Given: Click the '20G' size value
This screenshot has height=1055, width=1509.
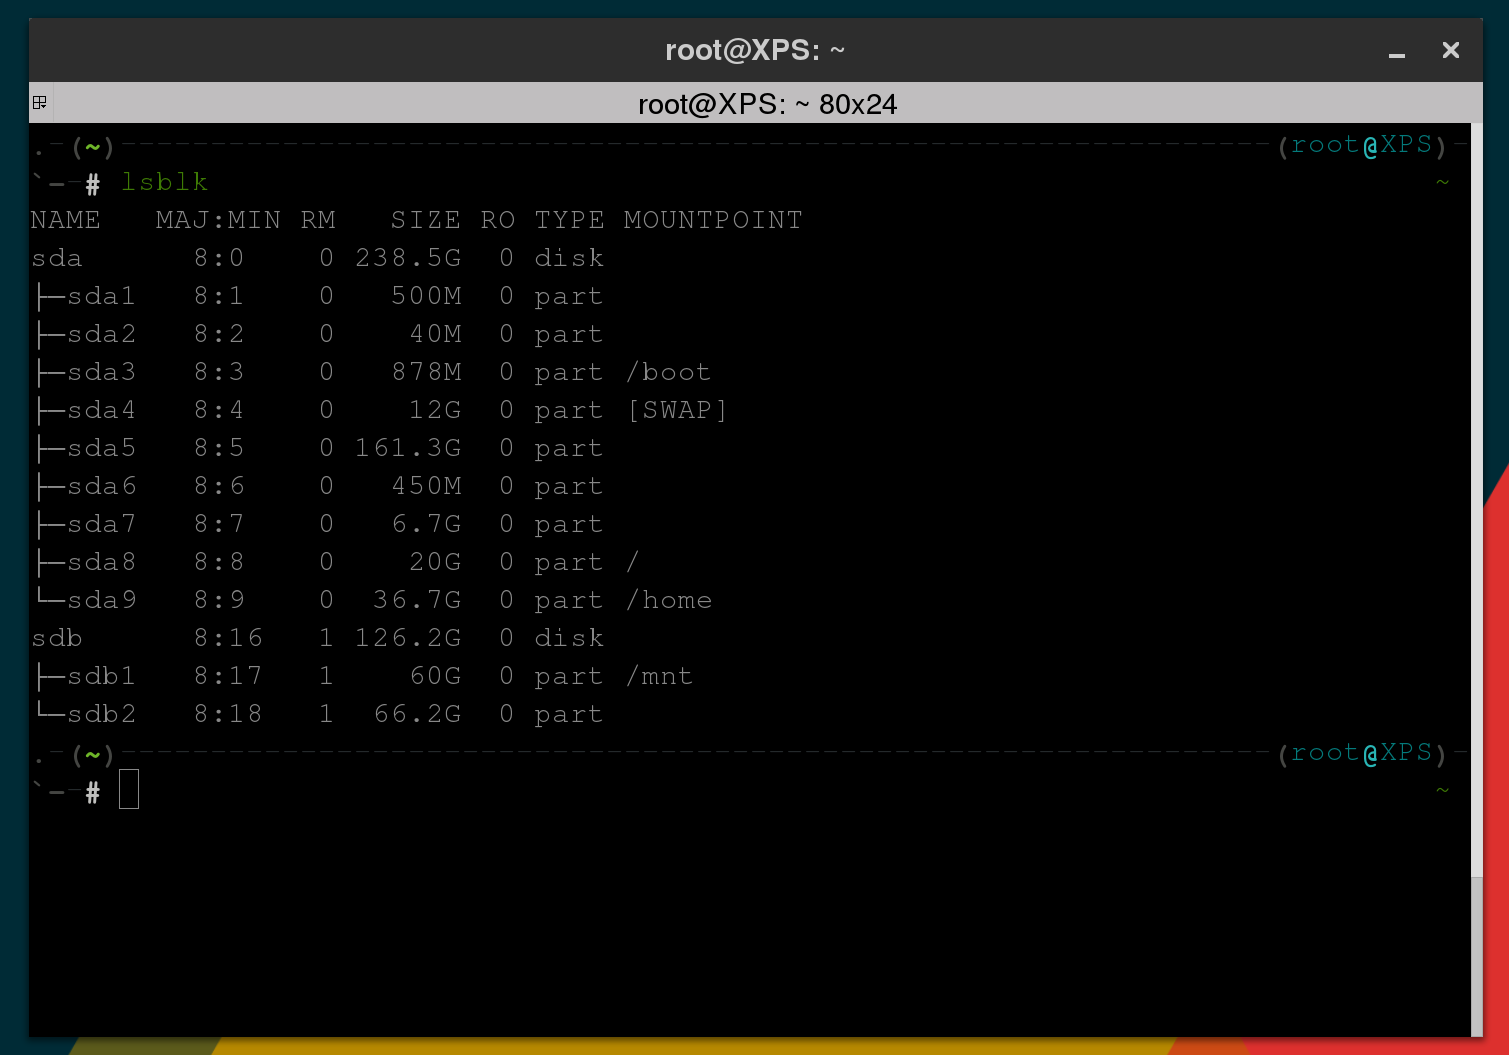Looking at the screenshot, I should tap(436, 562).
